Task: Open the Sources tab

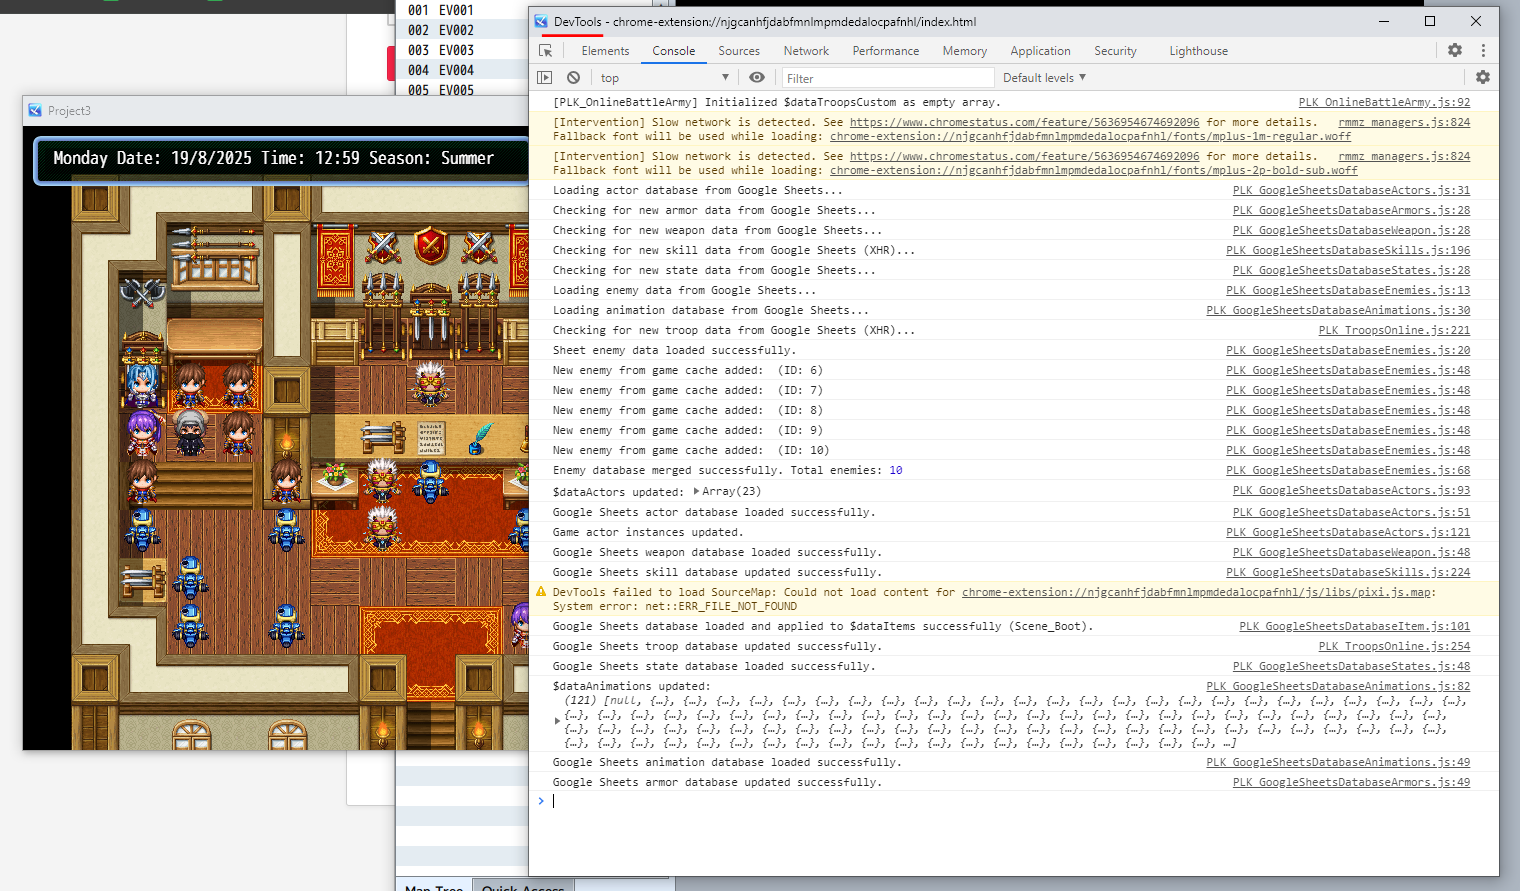Action: (739, 51)
